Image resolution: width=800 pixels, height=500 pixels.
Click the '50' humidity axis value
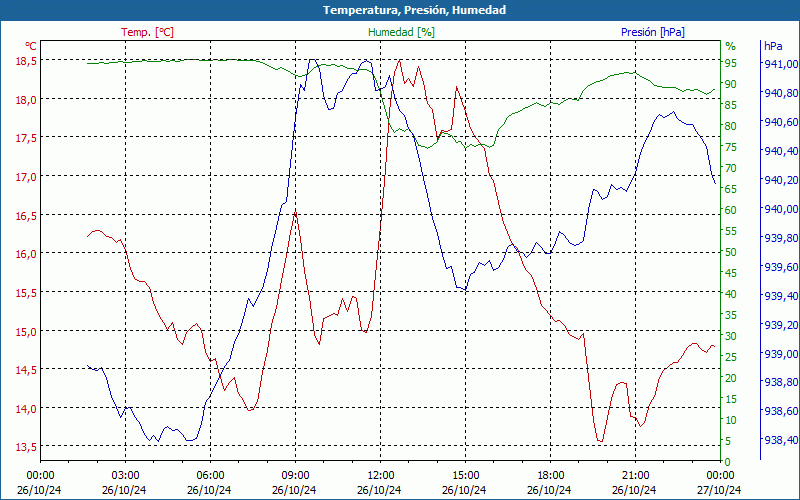[731, 252]
